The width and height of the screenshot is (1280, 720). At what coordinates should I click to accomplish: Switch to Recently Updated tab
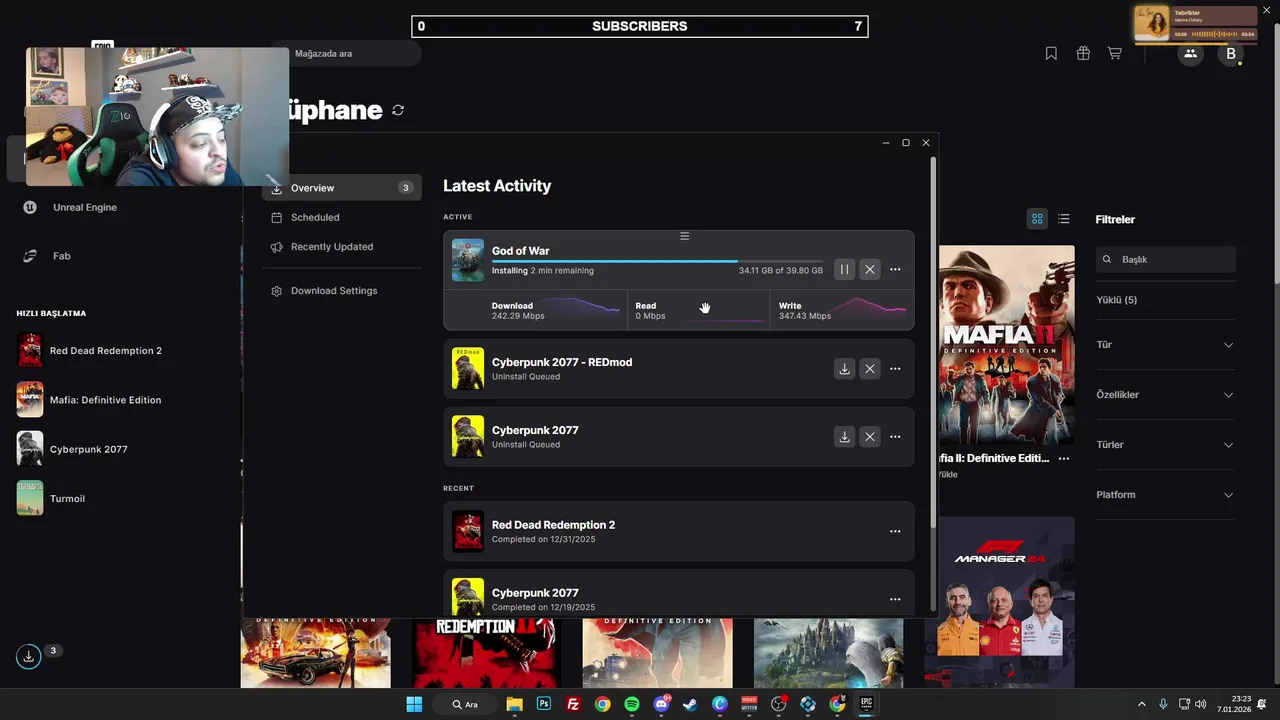coord(342,246)
